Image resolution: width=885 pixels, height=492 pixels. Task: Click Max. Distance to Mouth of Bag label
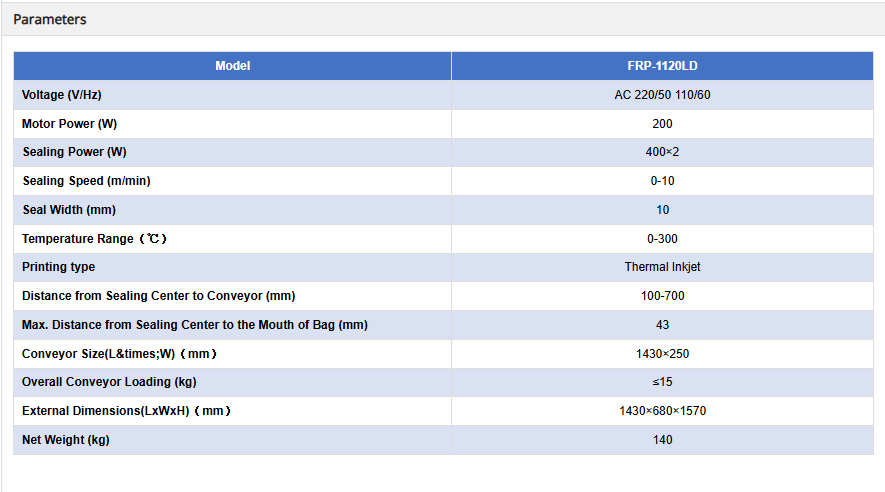pyautogui.click(x=194, y=325)
